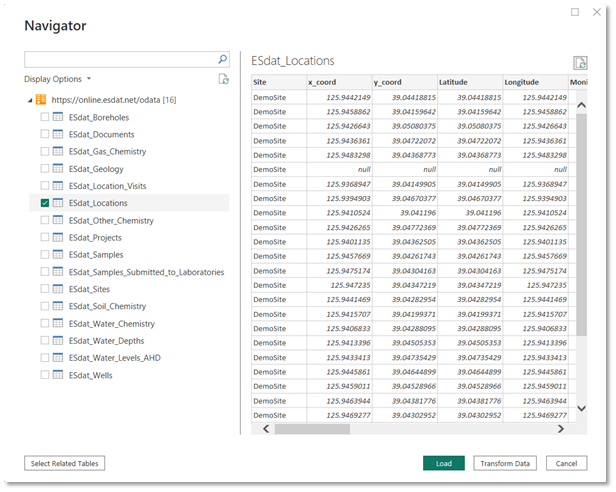Viewport: 616px width, 492px height.
Task: Check the ESdat_Water_Depths checkbox
Action: 45,340
